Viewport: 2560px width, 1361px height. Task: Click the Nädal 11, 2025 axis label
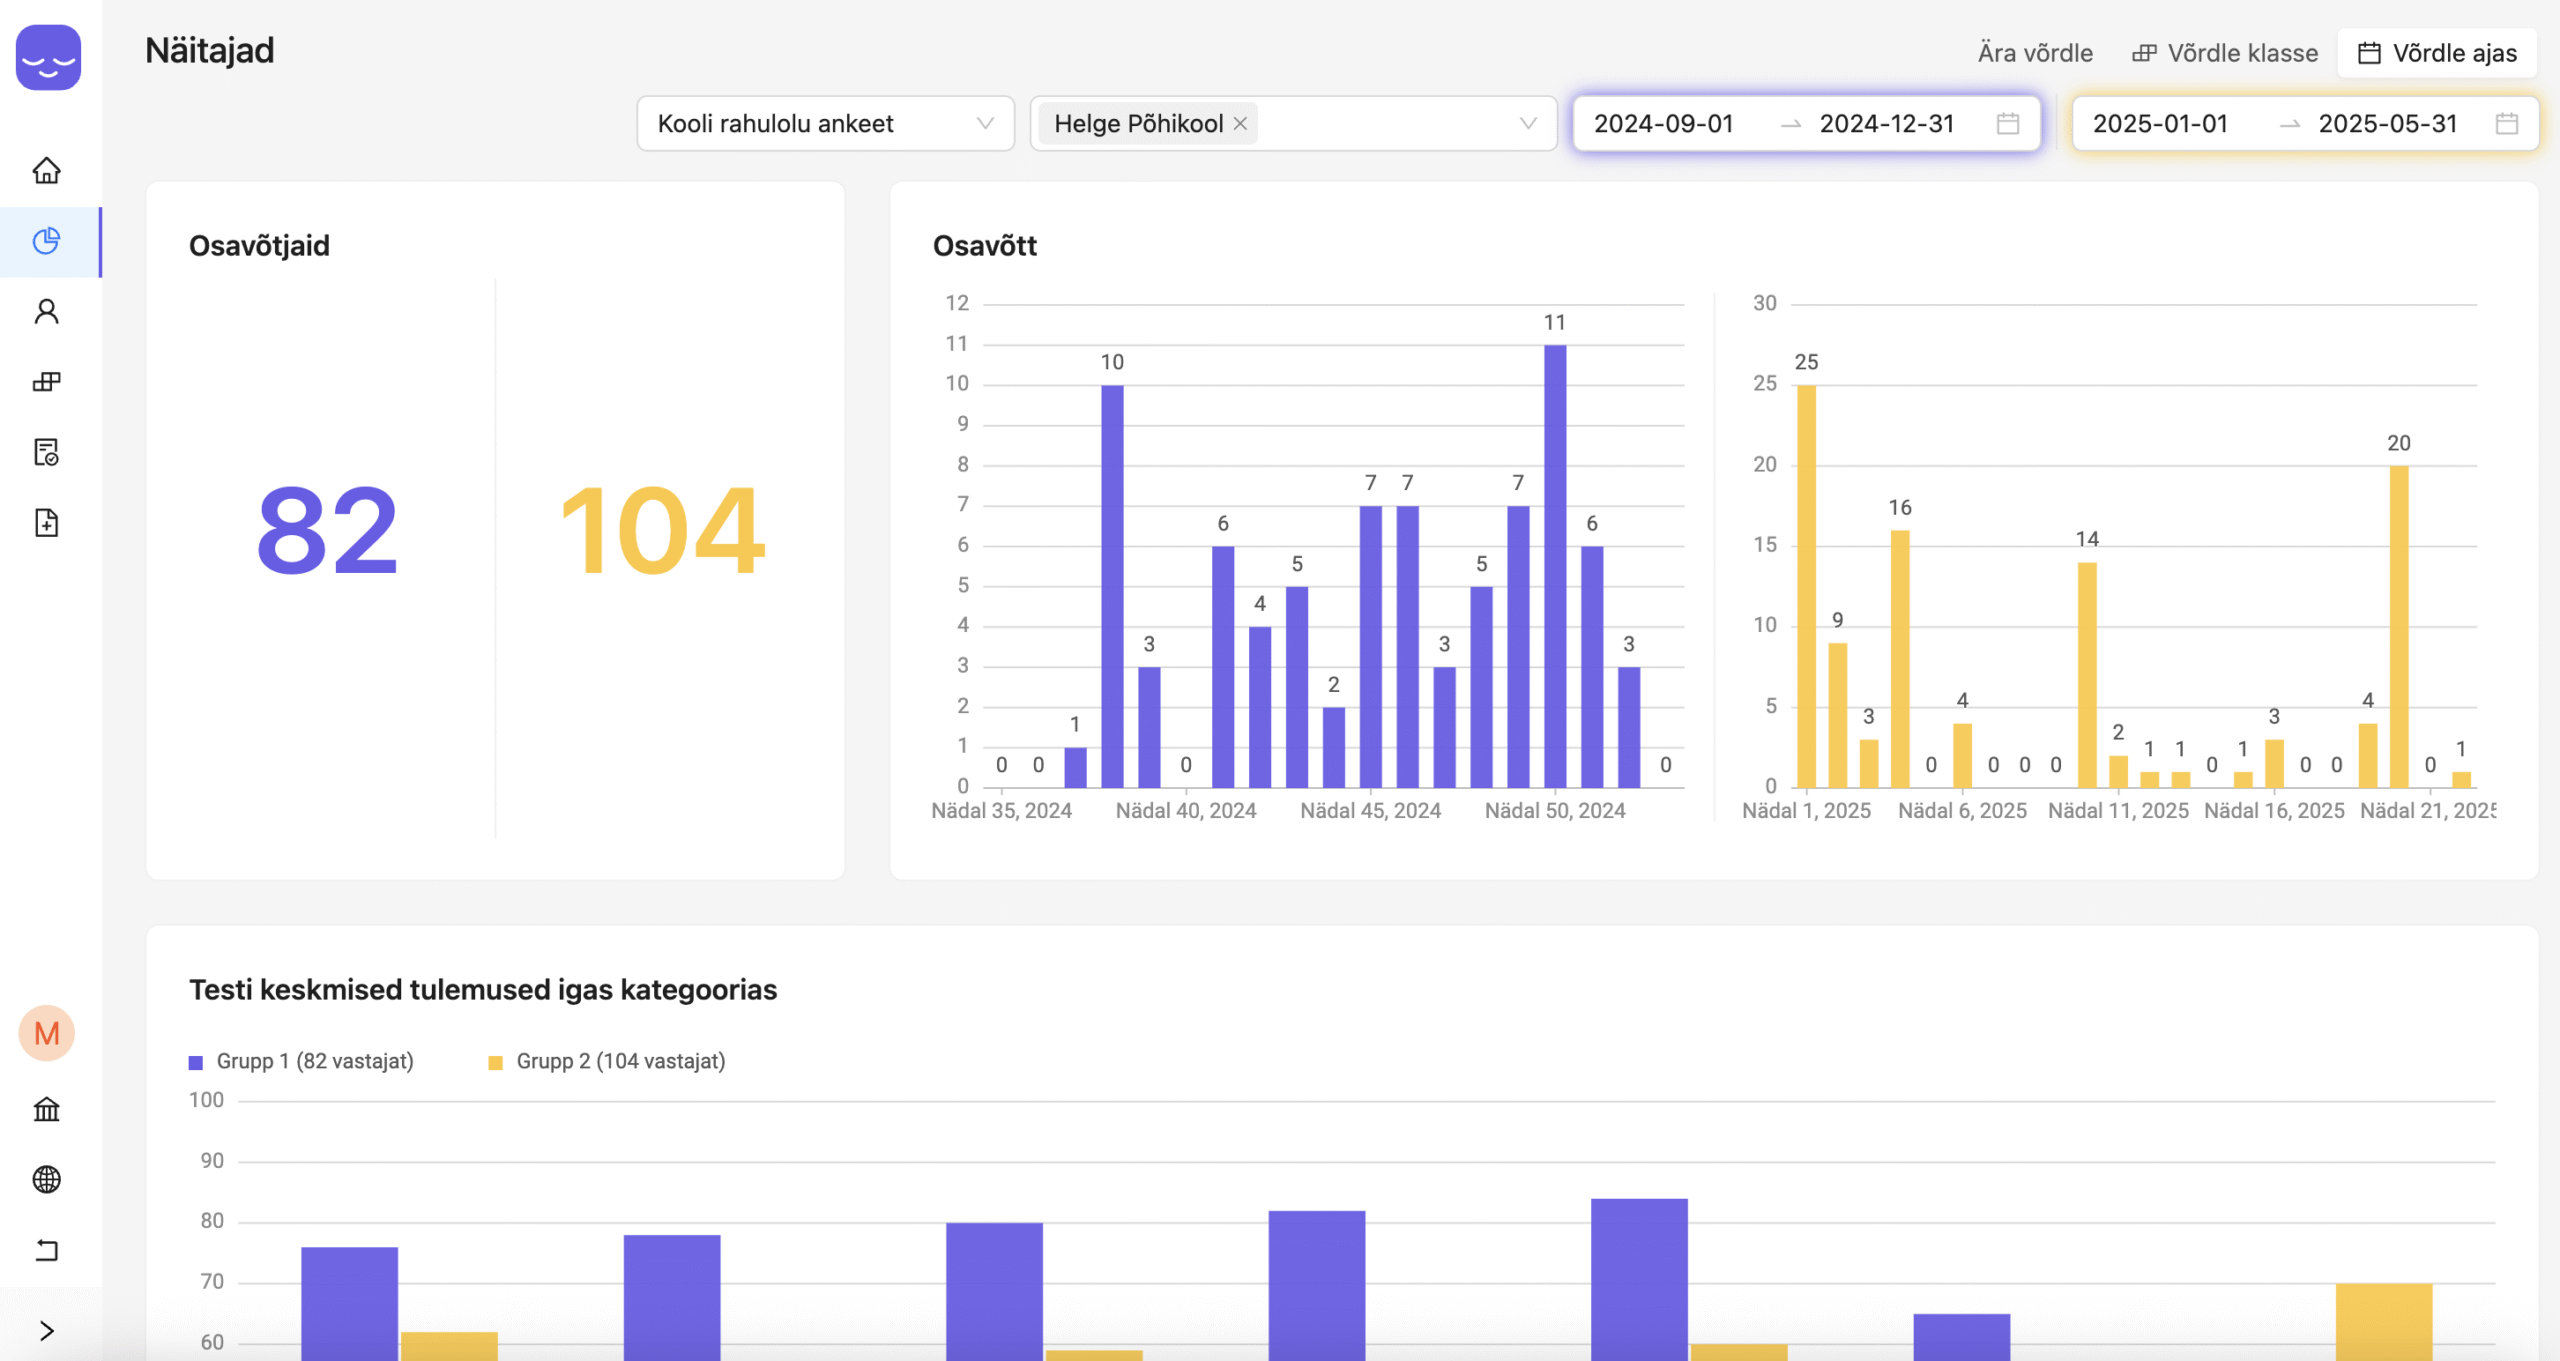[2118, 811]
